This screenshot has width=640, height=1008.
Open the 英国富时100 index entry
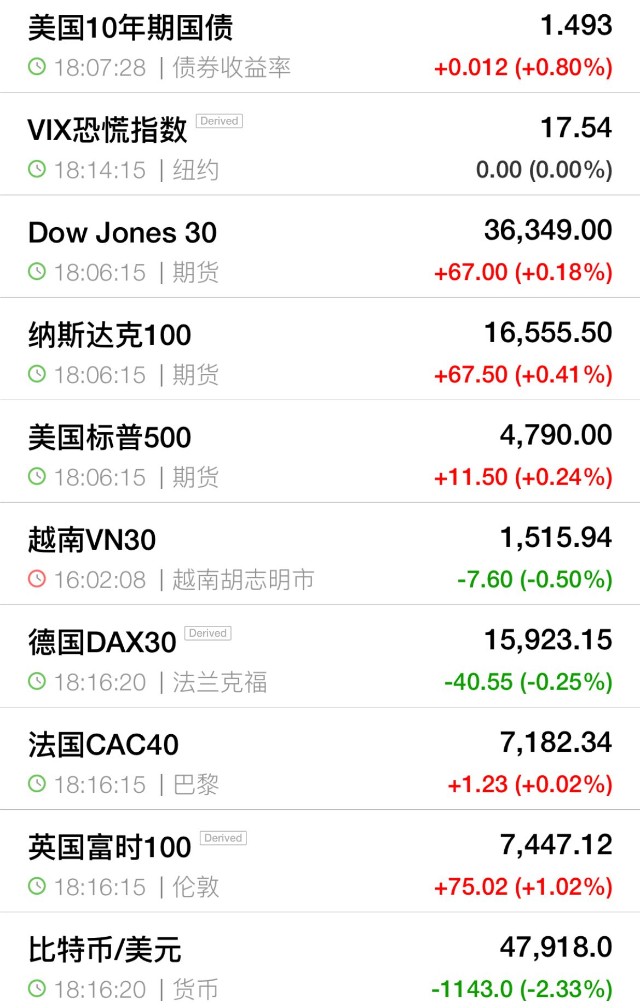(320, 861)
